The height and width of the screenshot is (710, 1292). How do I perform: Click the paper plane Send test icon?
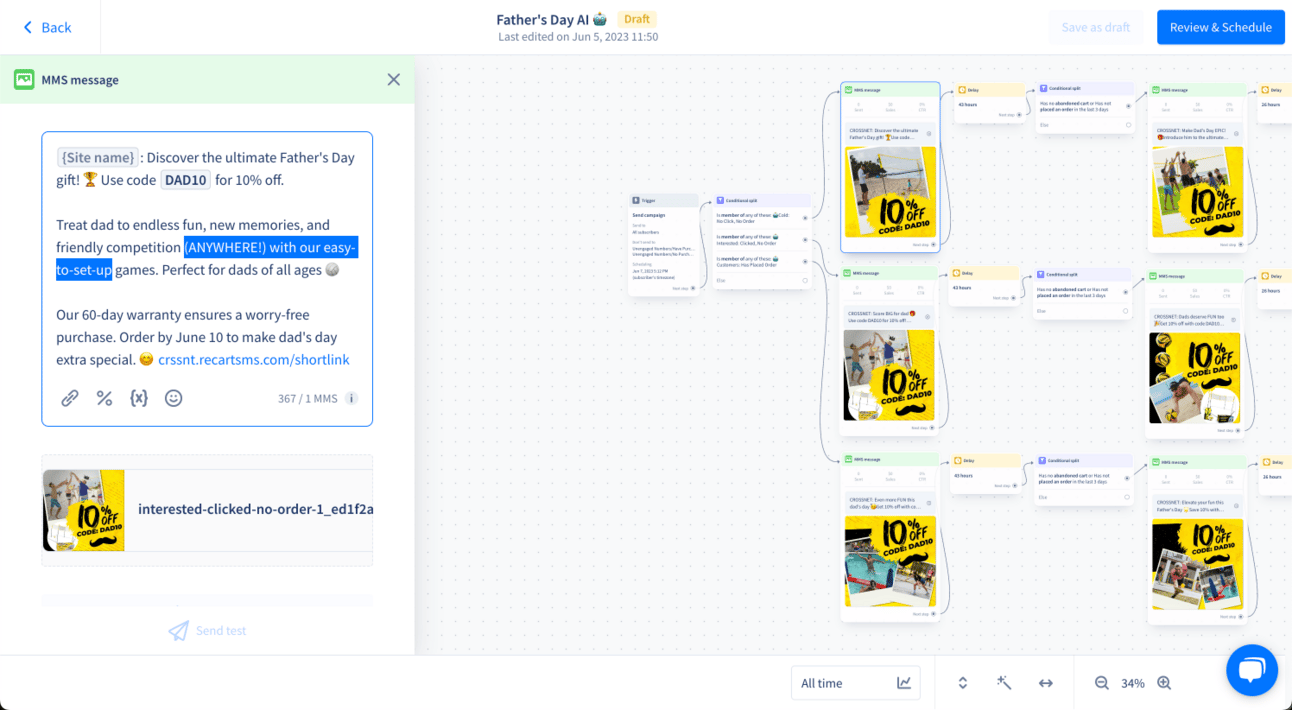point(179,631)
